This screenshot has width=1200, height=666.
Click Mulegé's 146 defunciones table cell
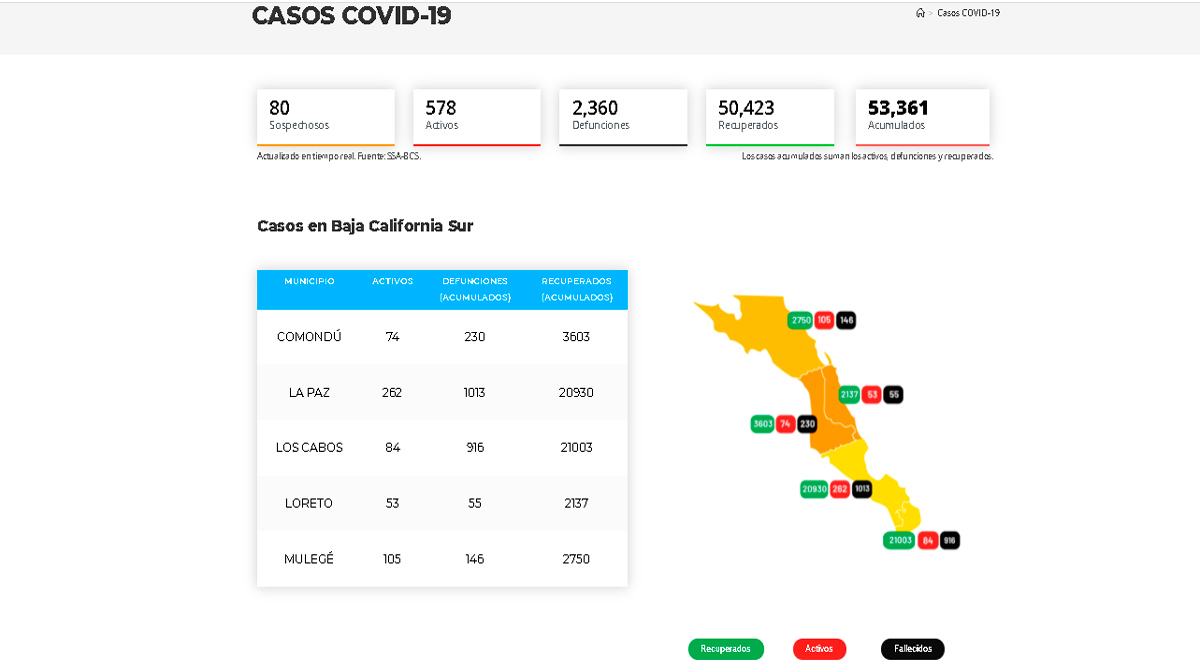coord(475,558)
